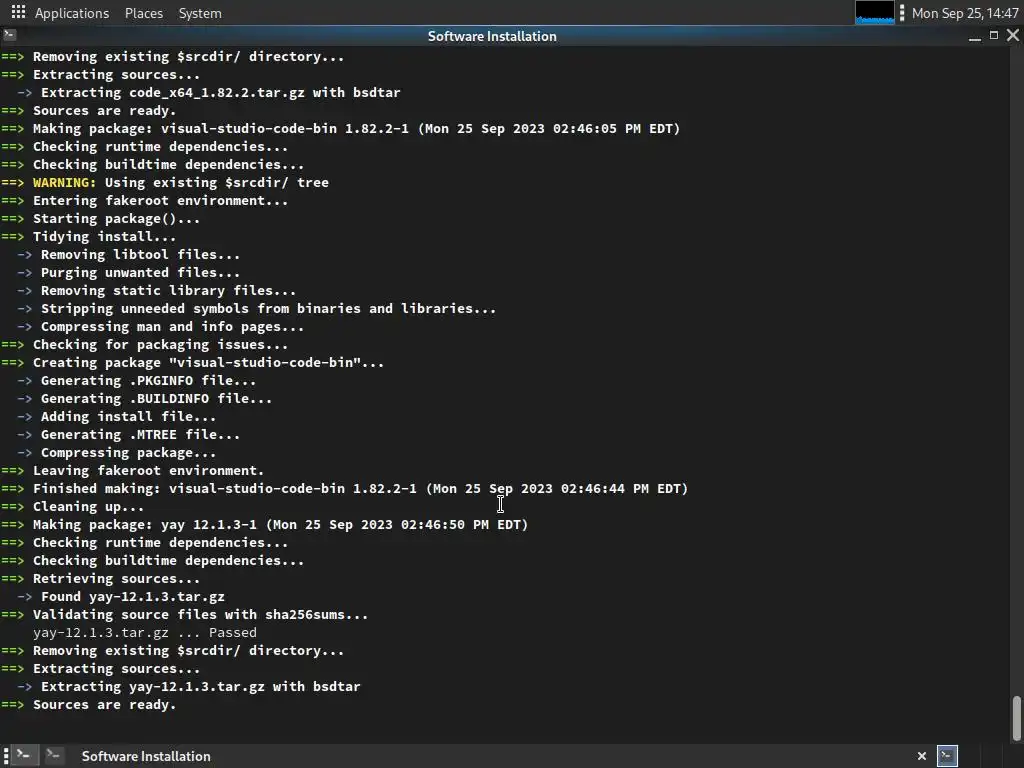This screenshot has height=768, width=1024.
Task: Click 'Extracting code_x64_1.82.2.tar.gz with bsdtar' line
Action: 221,93
